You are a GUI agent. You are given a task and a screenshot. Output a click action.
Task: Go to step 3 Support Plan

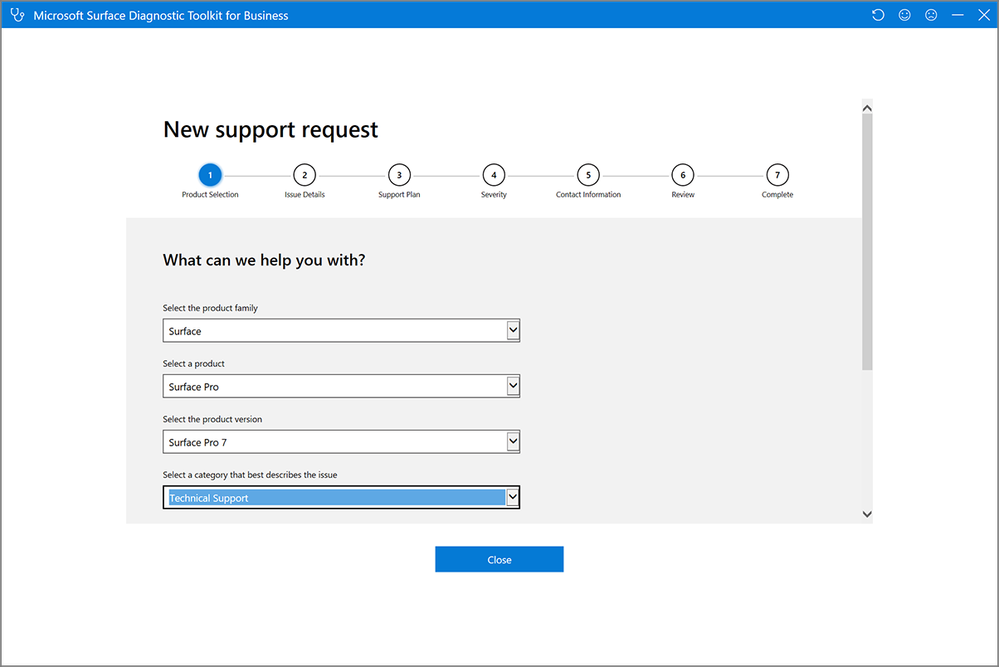[x=399, y=175]
